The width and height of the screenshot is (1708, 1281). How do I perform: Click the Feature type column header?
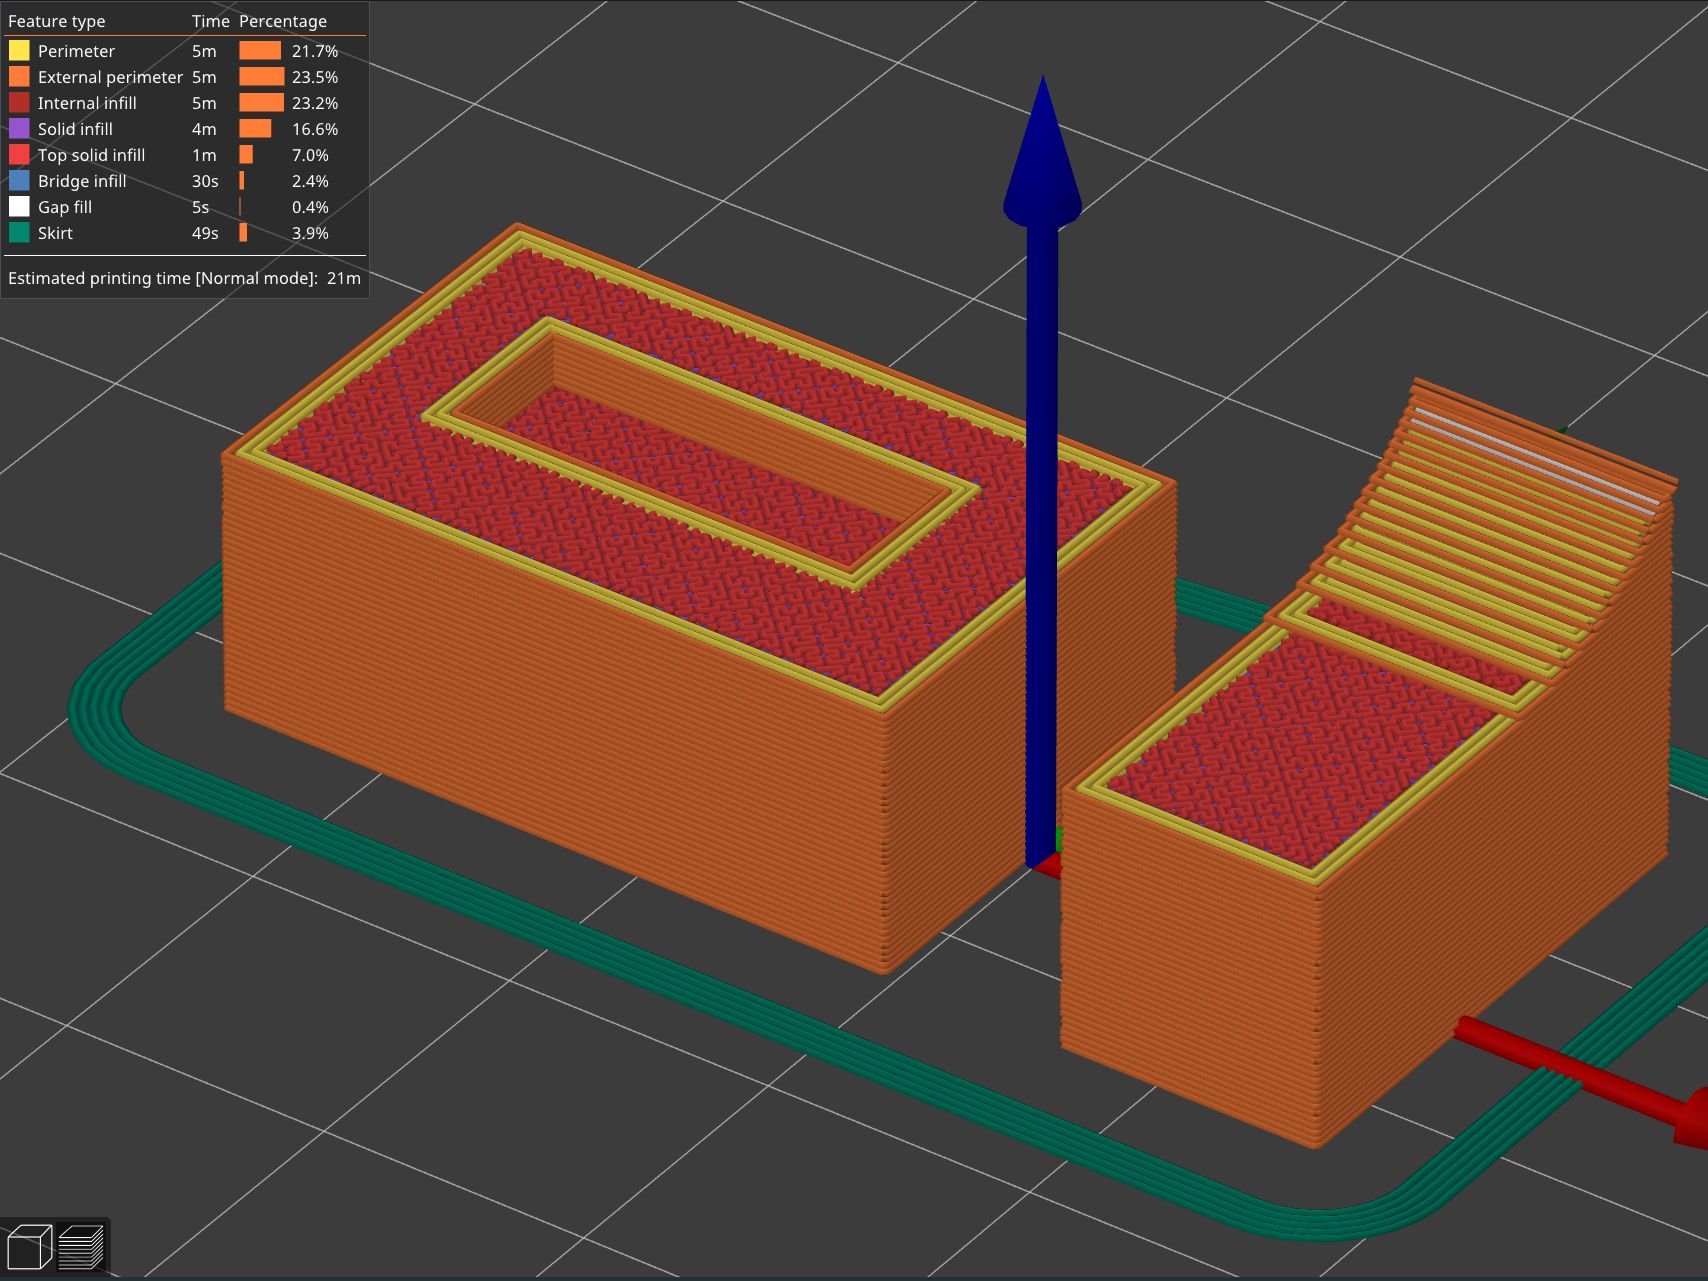coord(58,21)
